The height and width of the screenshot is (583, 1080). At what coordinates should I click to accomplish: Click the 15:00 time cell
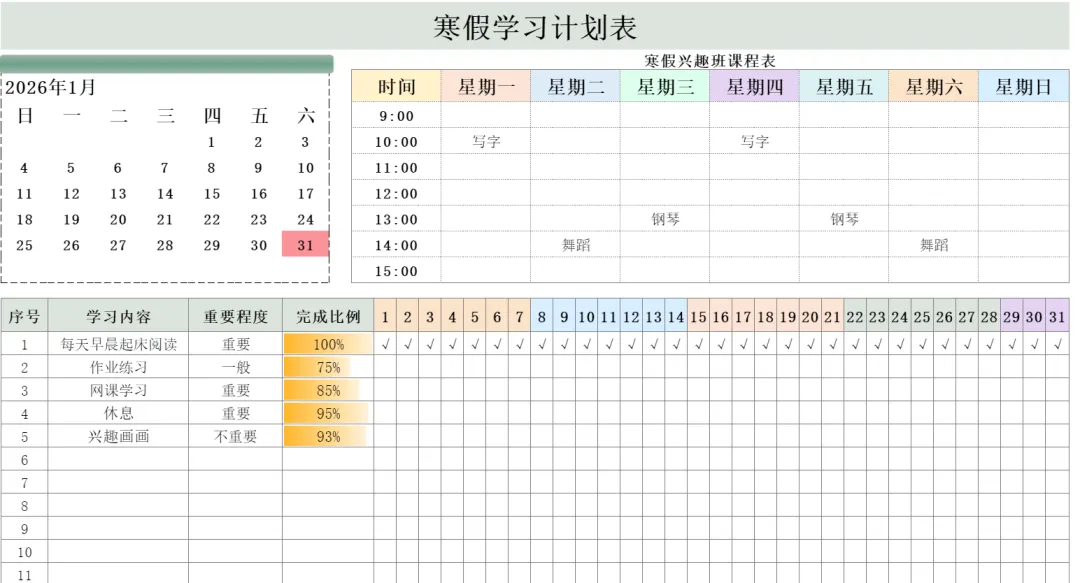396,271
